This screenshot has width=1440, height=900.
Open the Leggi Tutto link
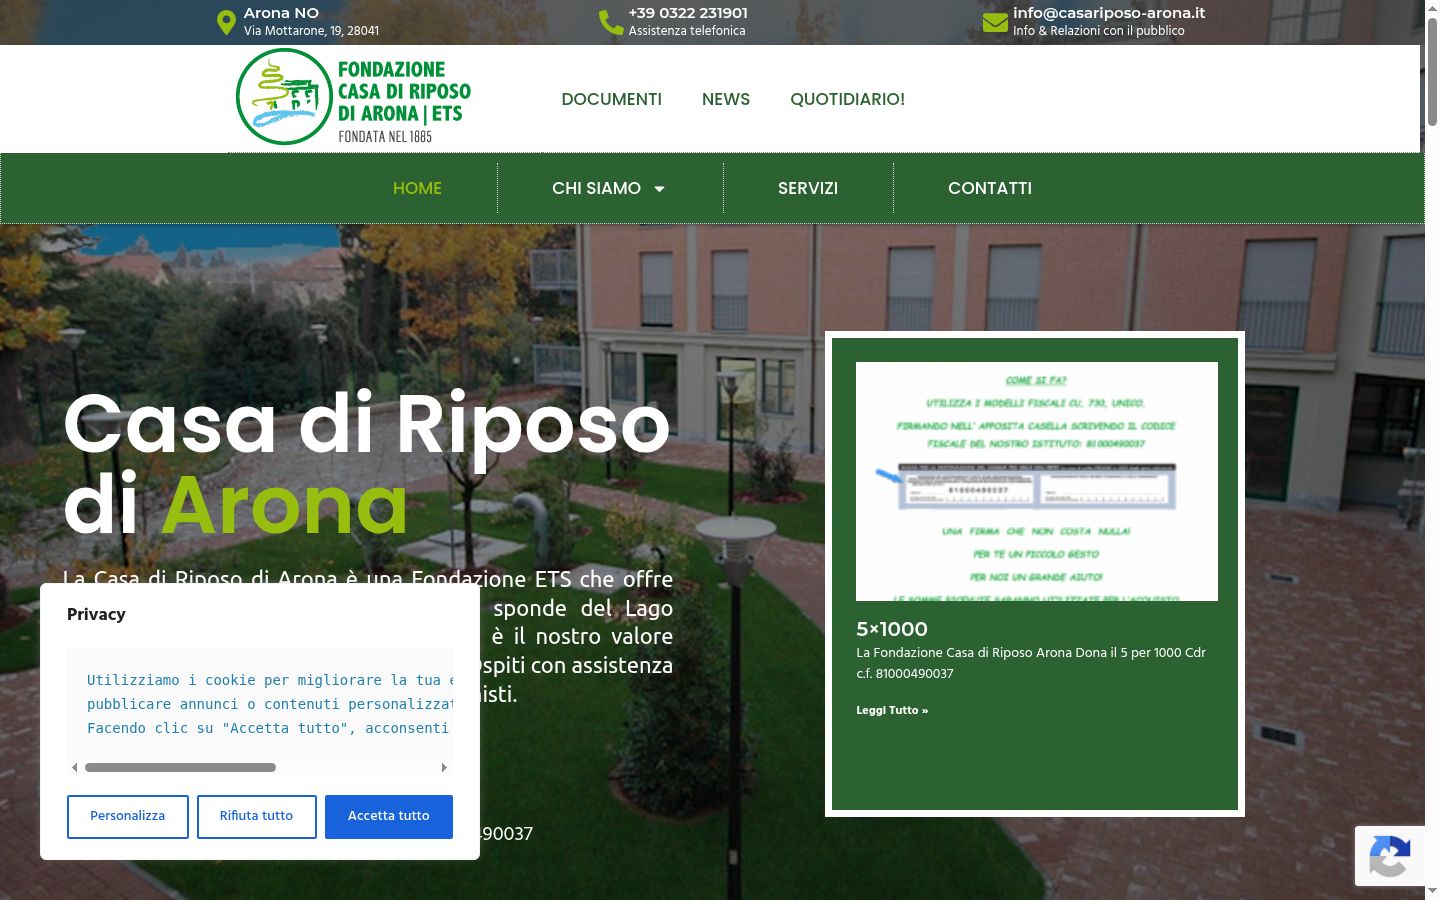click(x=892, y=710)
